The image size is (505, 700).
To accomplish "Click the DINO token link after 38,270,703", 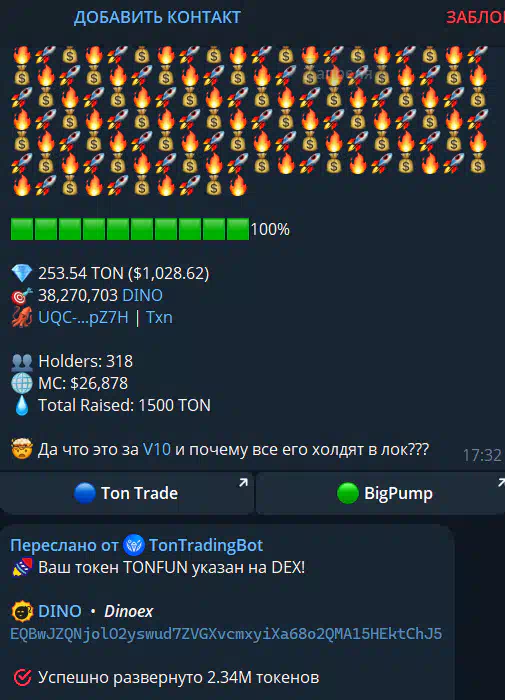I will [142, 296].
